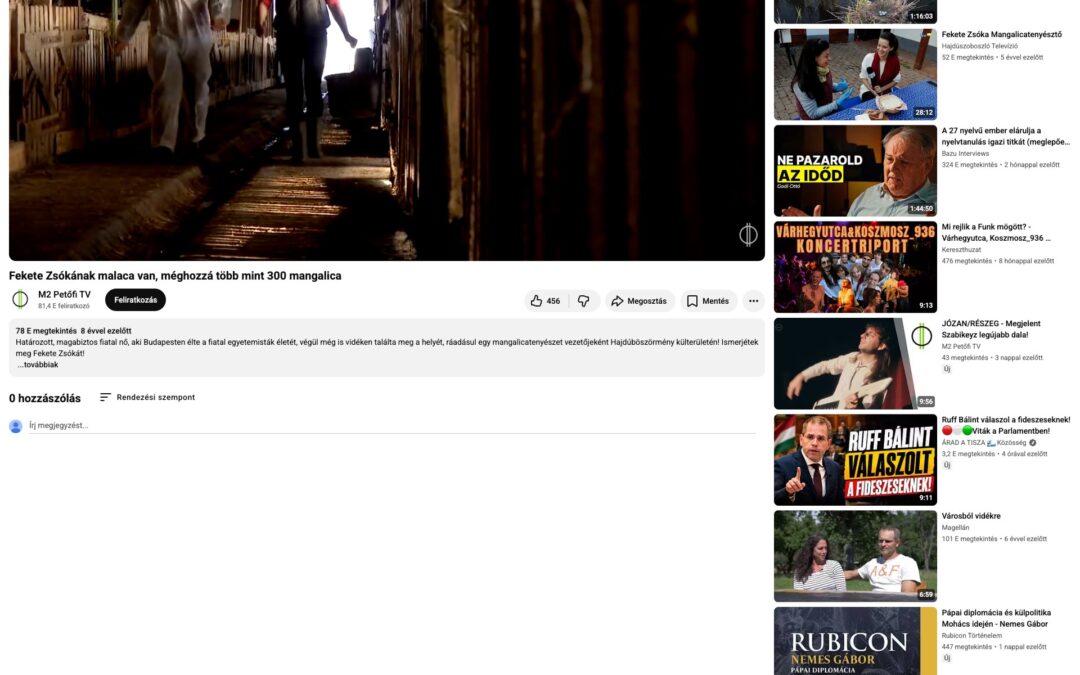Subscribe via Feliratkozás button
This screenshot has height=675, width=1080.
coord(136,300)
